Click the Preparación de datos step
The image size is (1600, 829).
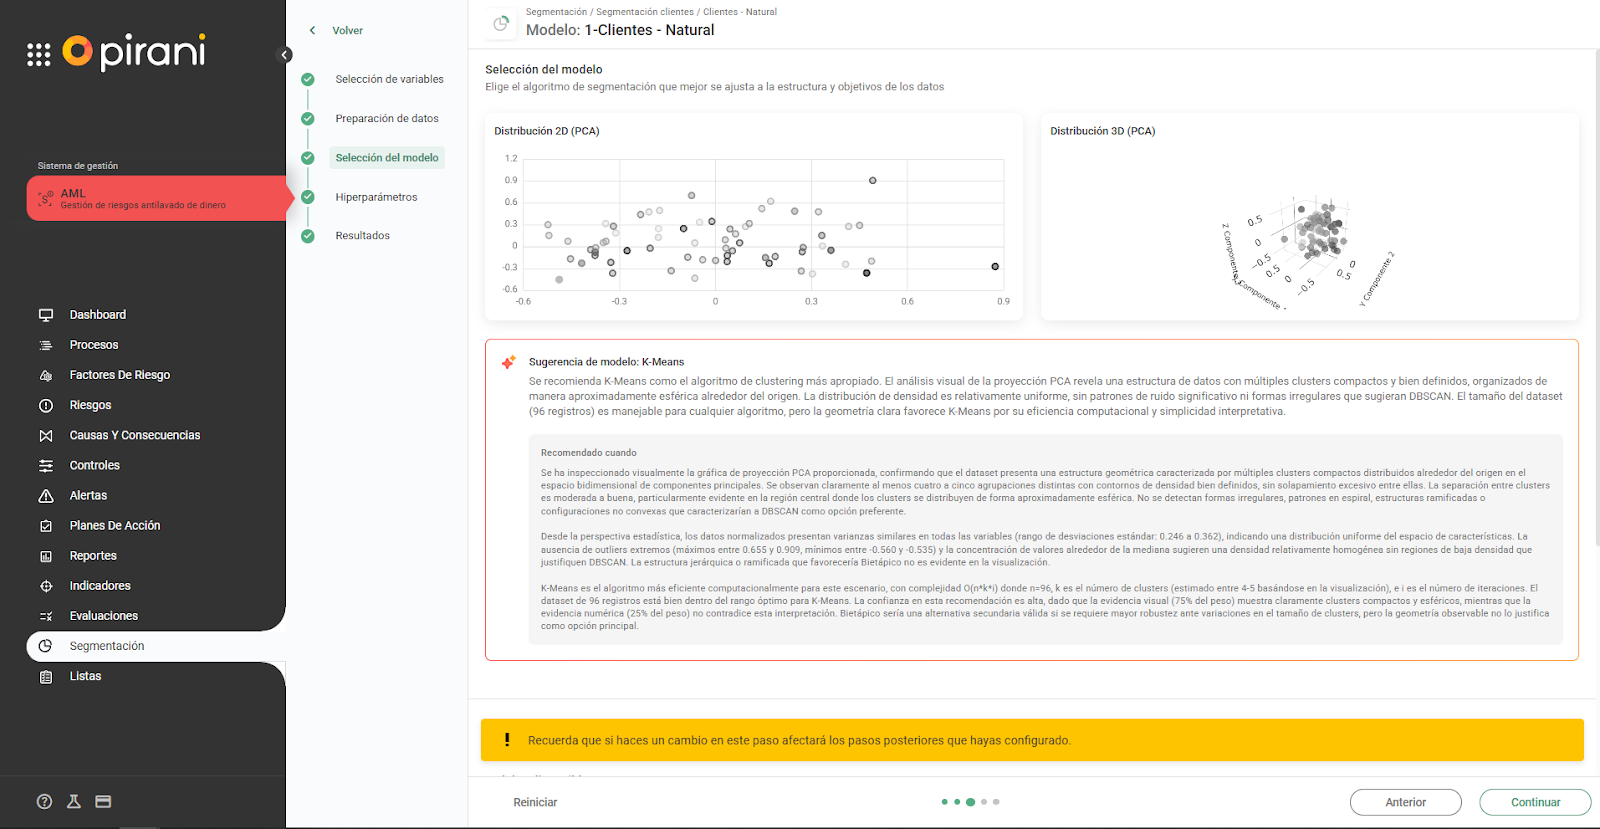coord(387,119)
